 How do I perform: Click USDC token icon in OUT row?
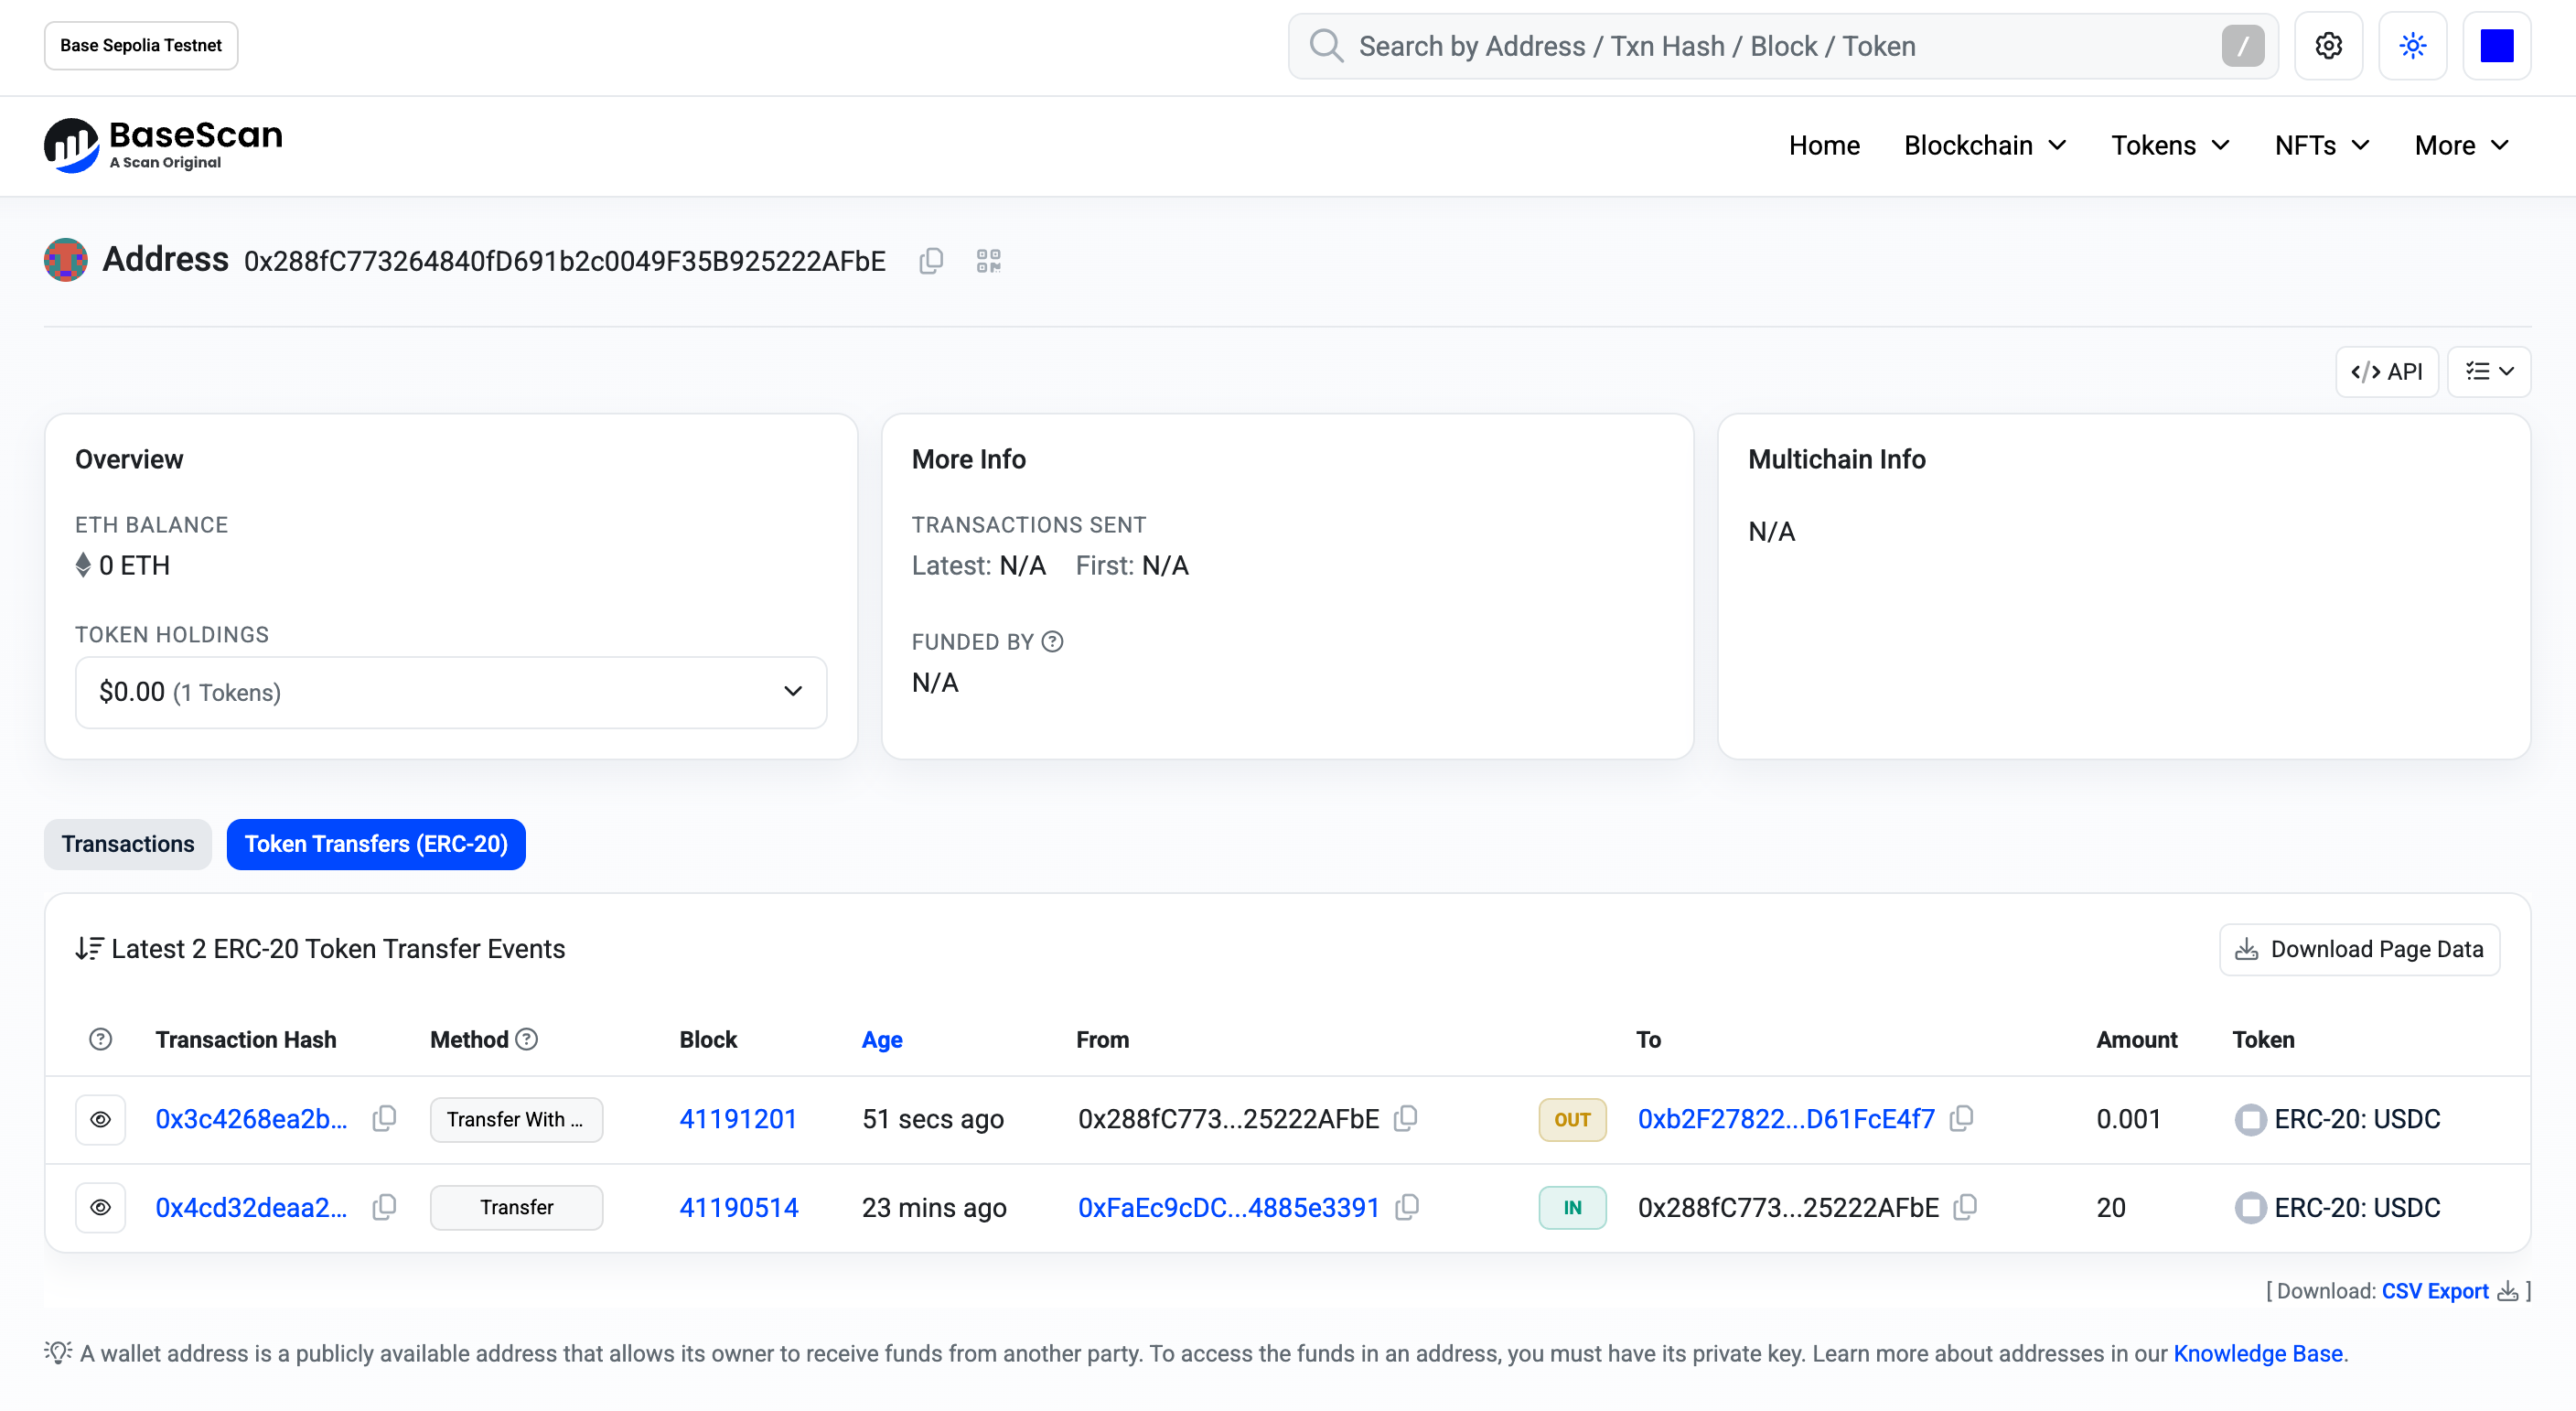[2250, 1119]
